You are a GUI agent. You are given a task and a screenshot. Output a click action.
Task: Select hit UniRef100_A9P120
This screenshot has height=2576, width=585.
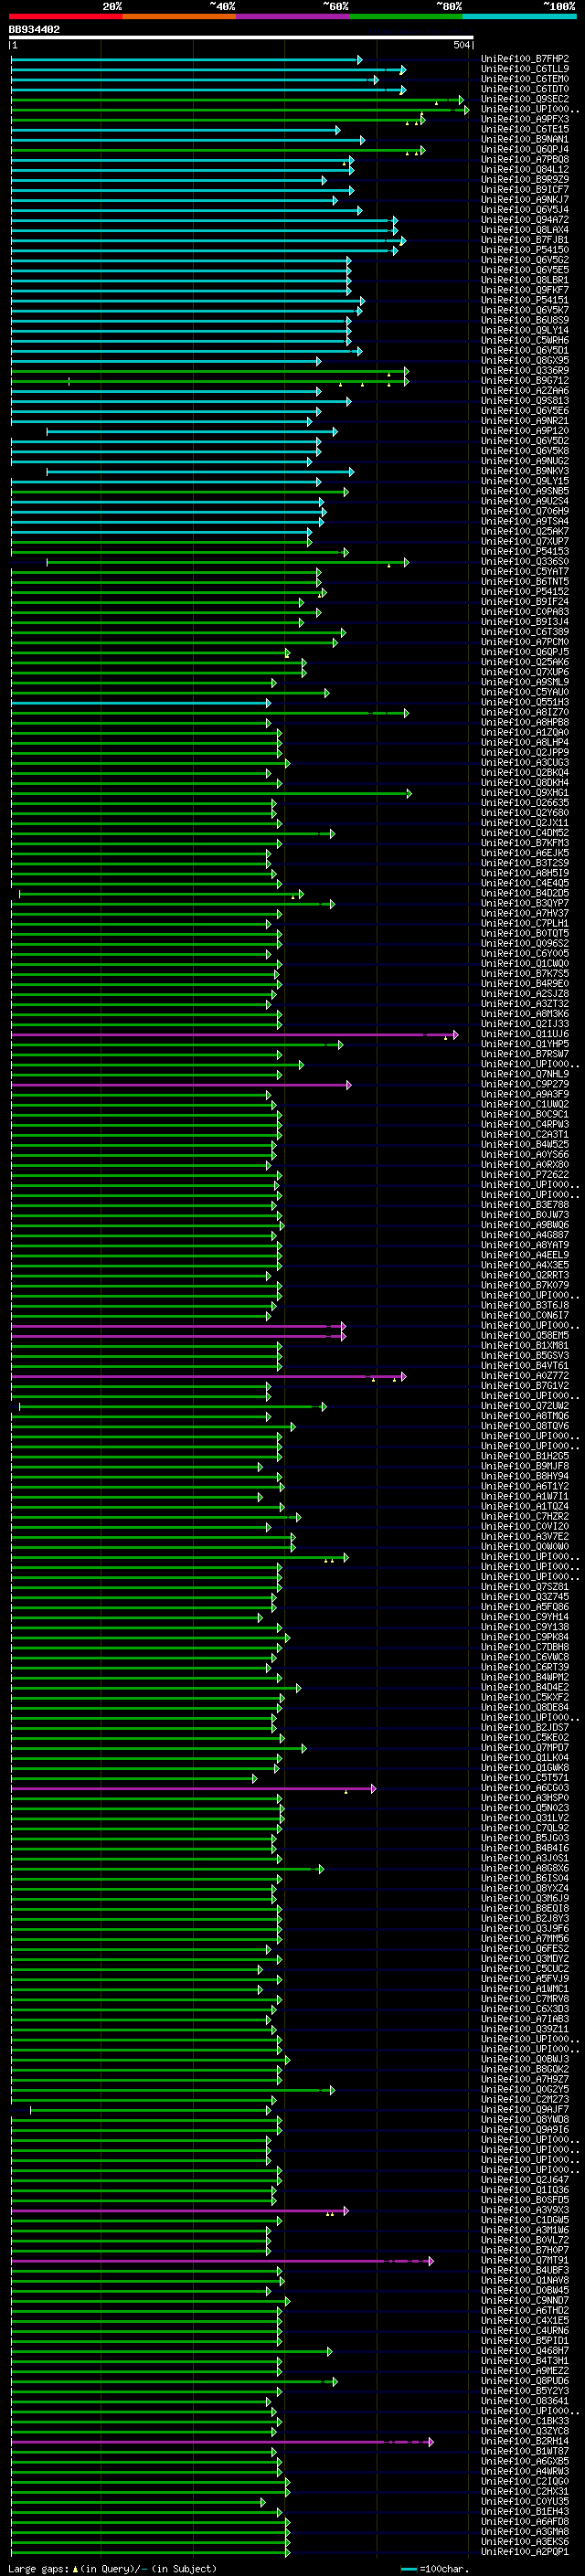(524, 431)
